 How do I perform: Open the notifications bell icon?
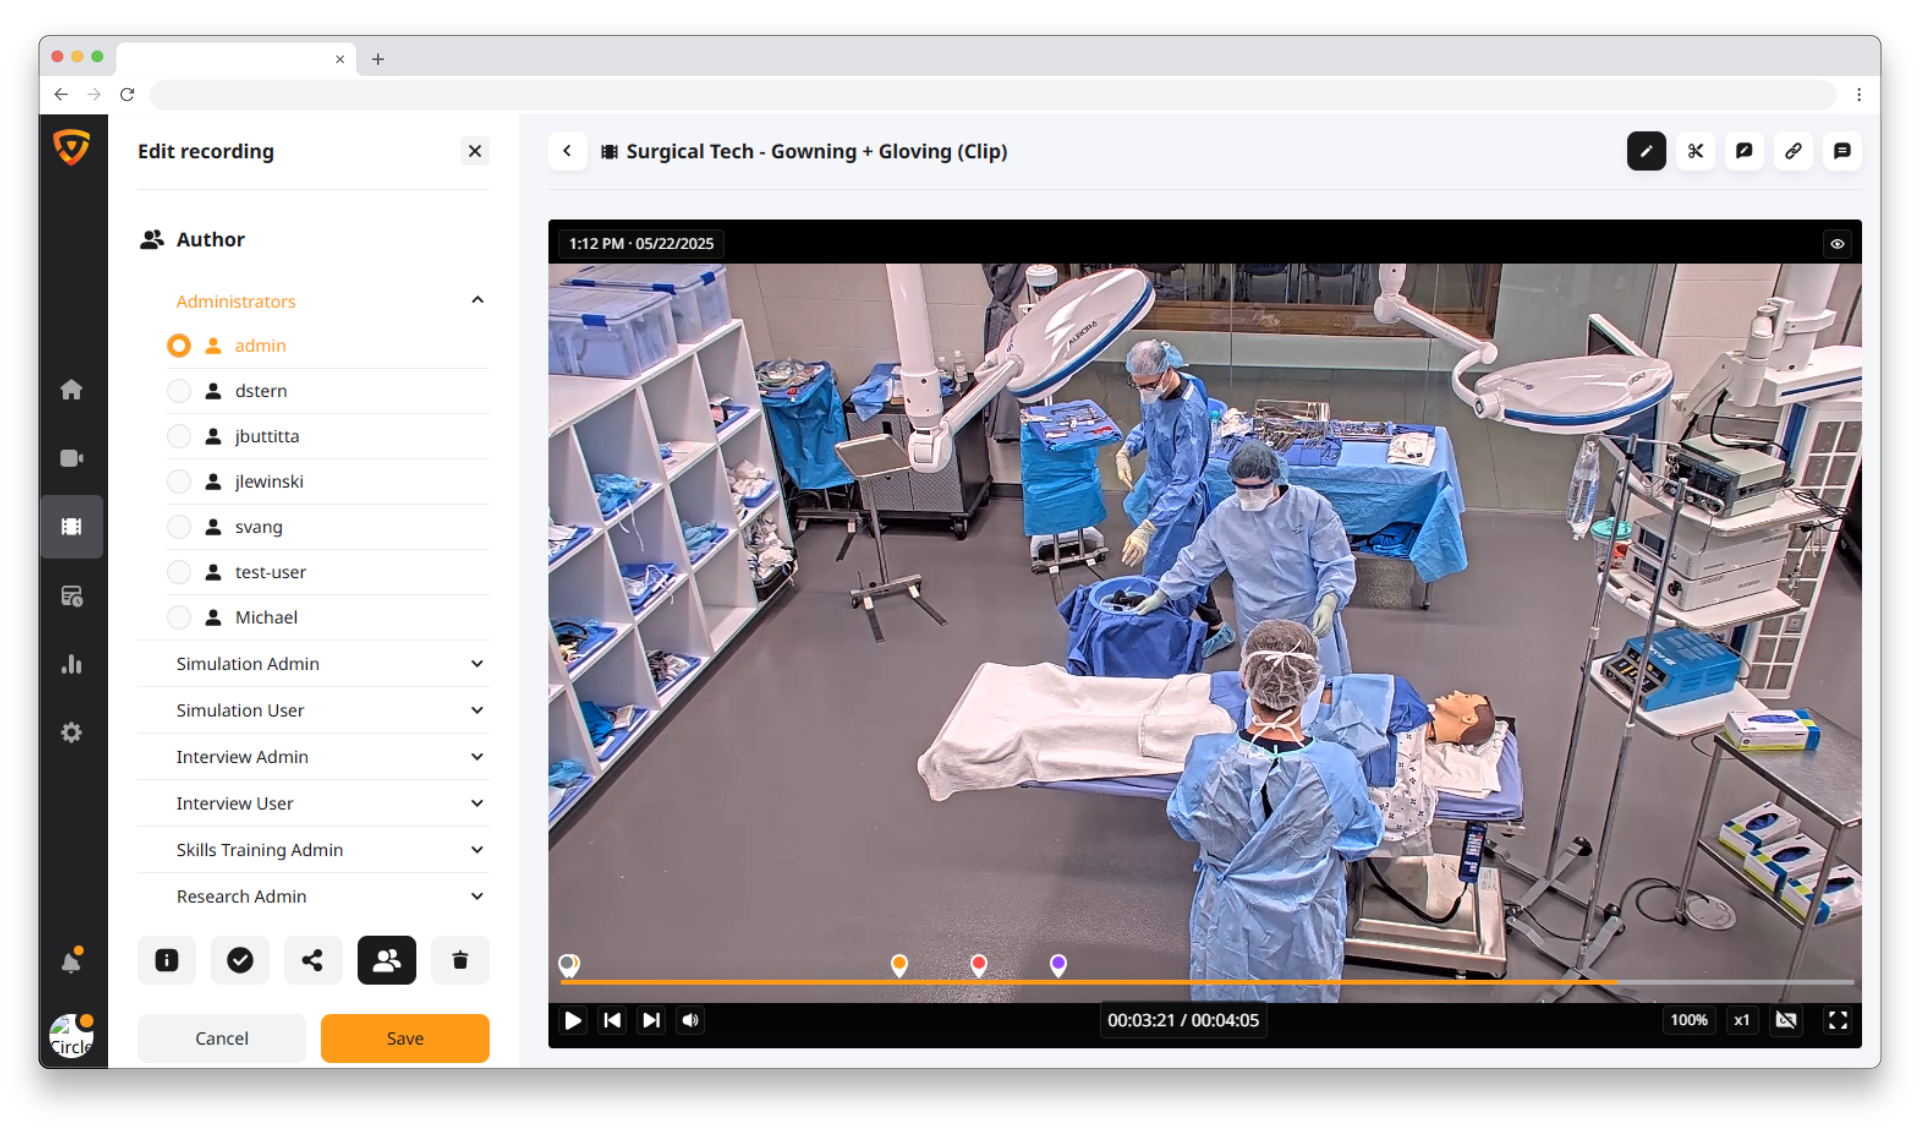[x=71, y=961]
